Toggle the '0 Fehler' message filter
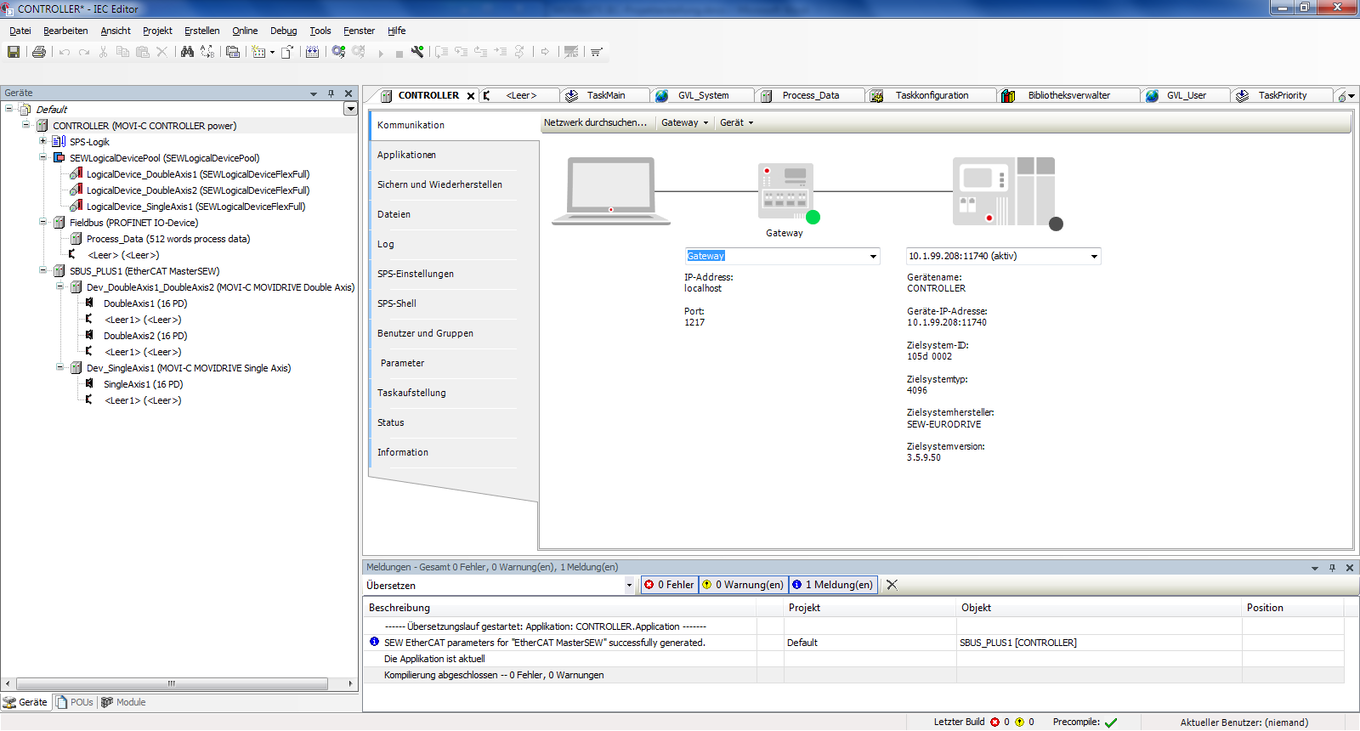The height and width of the screenshot is (731, 1360). click(x=668, y=585)
